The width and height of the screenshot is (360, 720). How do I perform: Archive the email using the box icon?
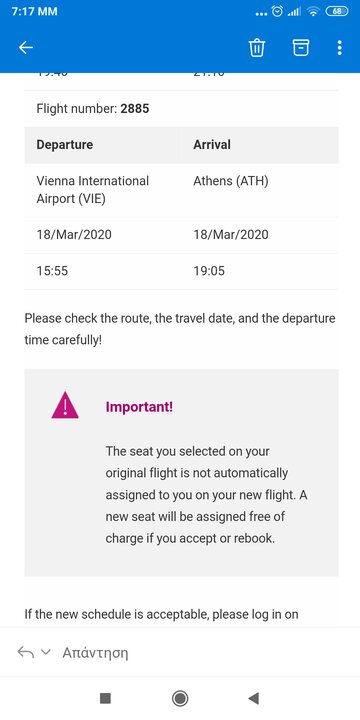tap(301, 48)
